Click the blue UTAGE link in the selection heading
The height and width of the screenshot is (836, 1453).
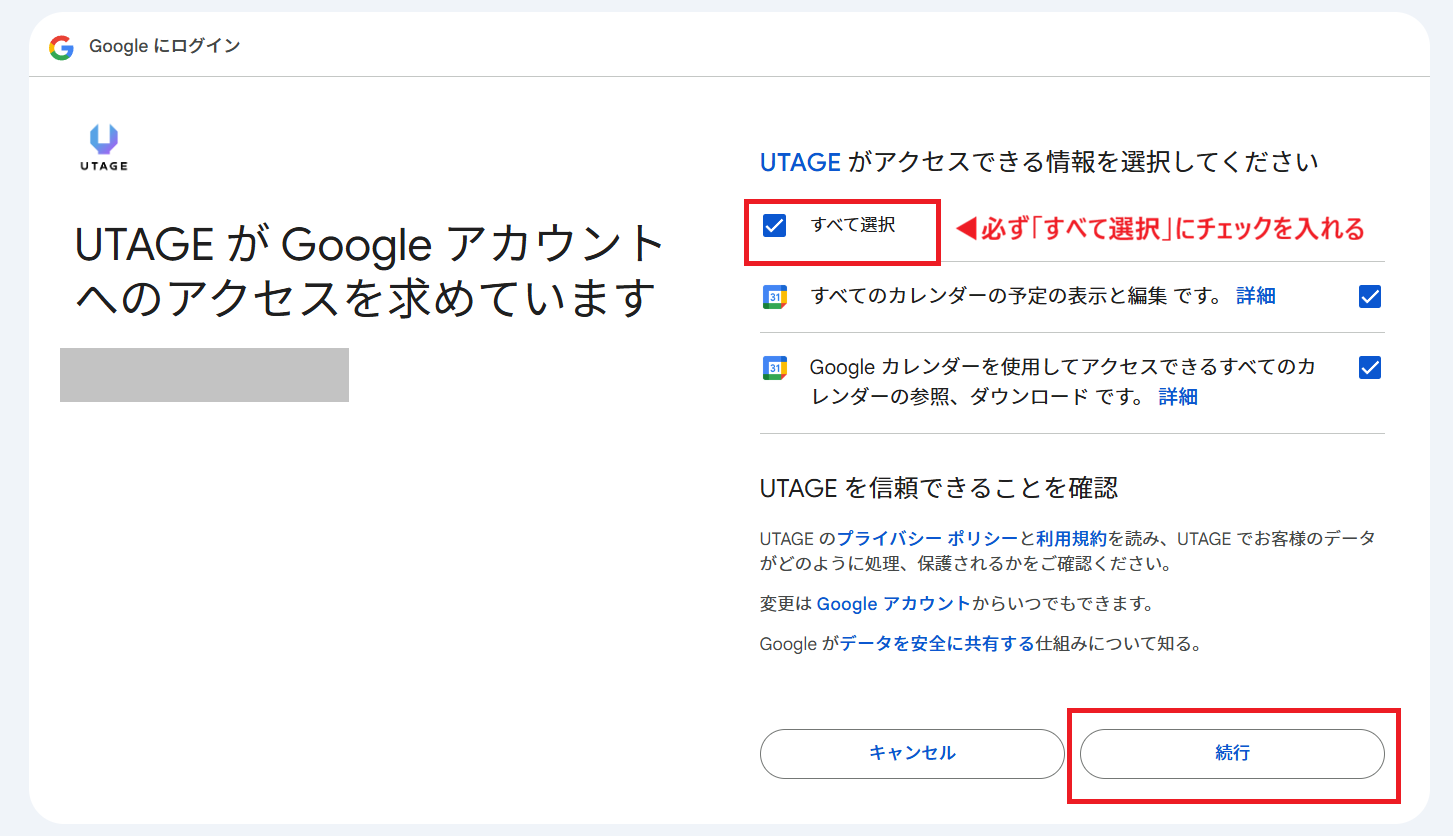[x=800, y=162]
